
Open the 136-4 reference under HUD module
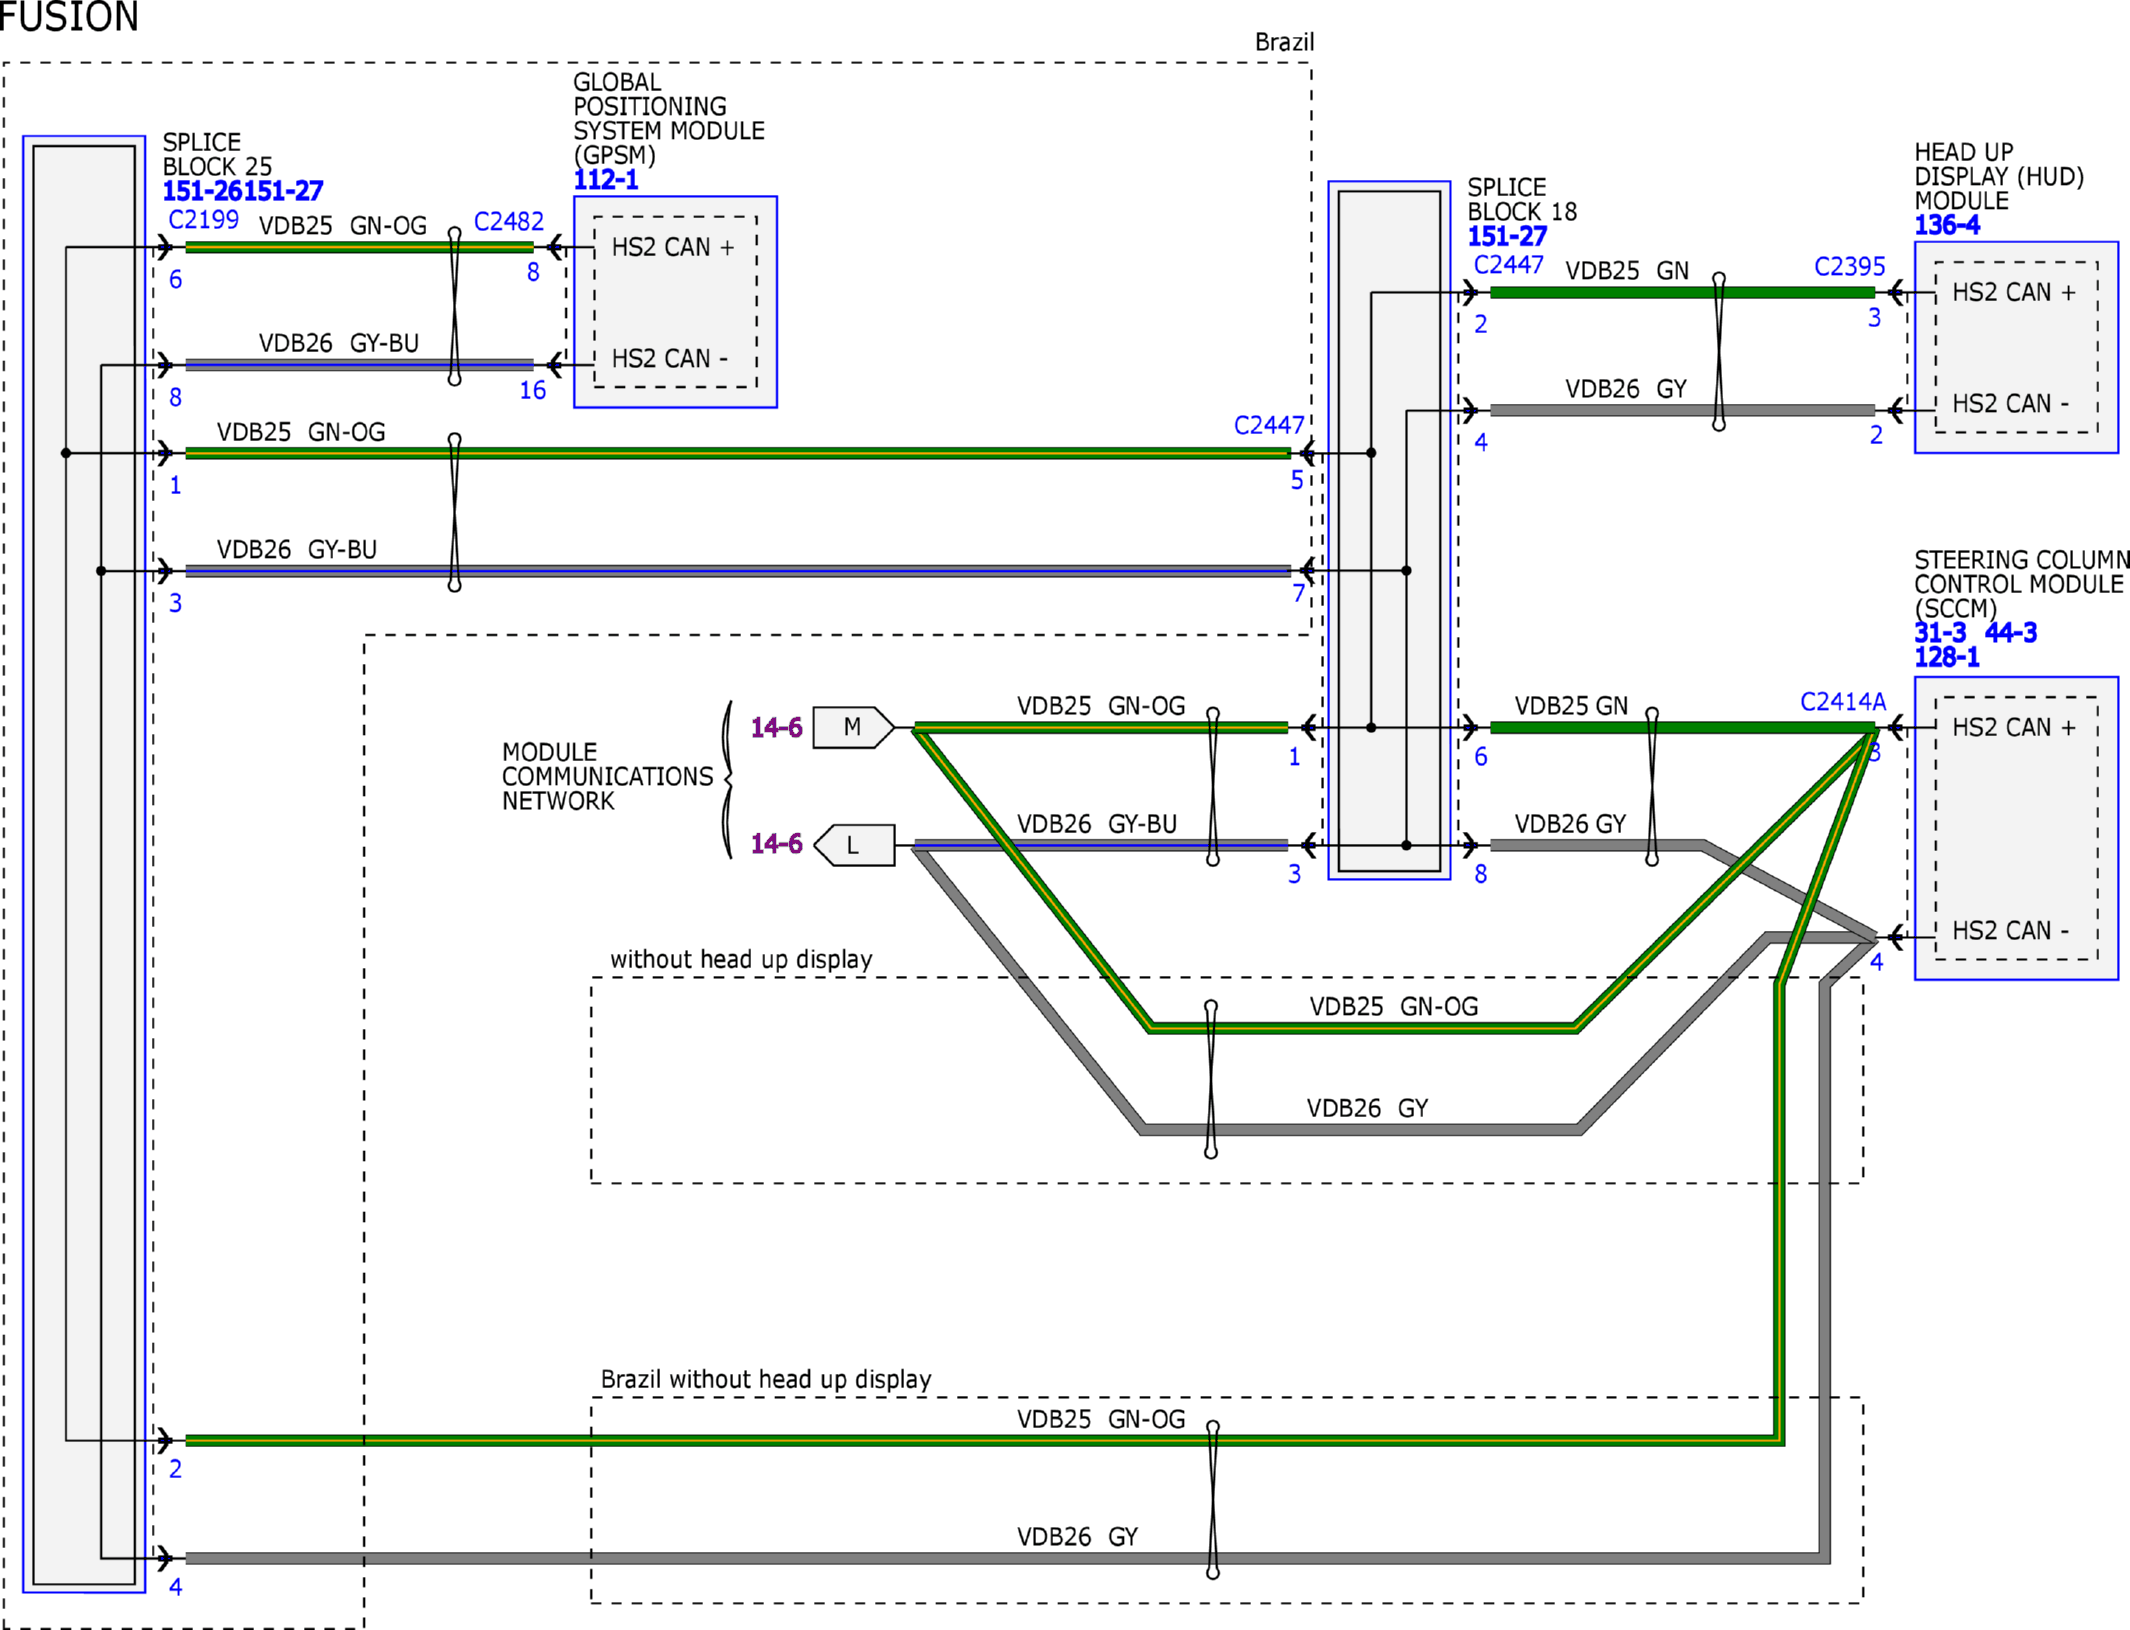(1947, 225)
